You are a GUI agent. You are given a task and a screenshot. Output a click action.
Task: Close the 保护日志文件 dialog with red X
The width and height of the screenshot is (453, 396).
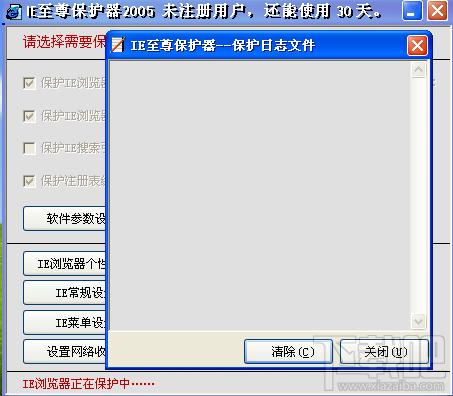[417, 46]
